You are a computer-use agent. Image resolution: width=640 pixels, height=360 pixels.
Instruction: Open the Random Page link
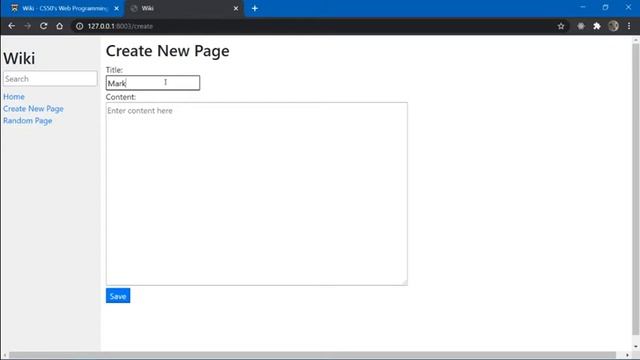(28, 121)
